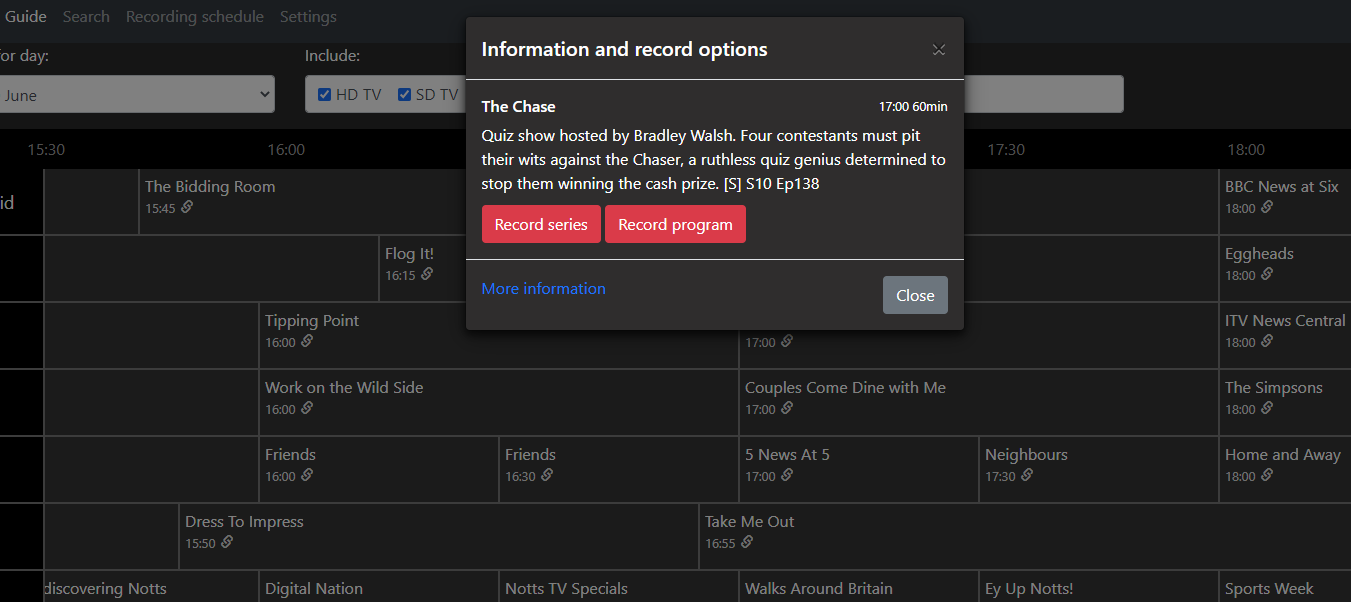The width and height of the screenshot is (1351, 602).
Task: Uncheck the SD TV checkbox
Action: pyautogui.click(x=404, y=95)
